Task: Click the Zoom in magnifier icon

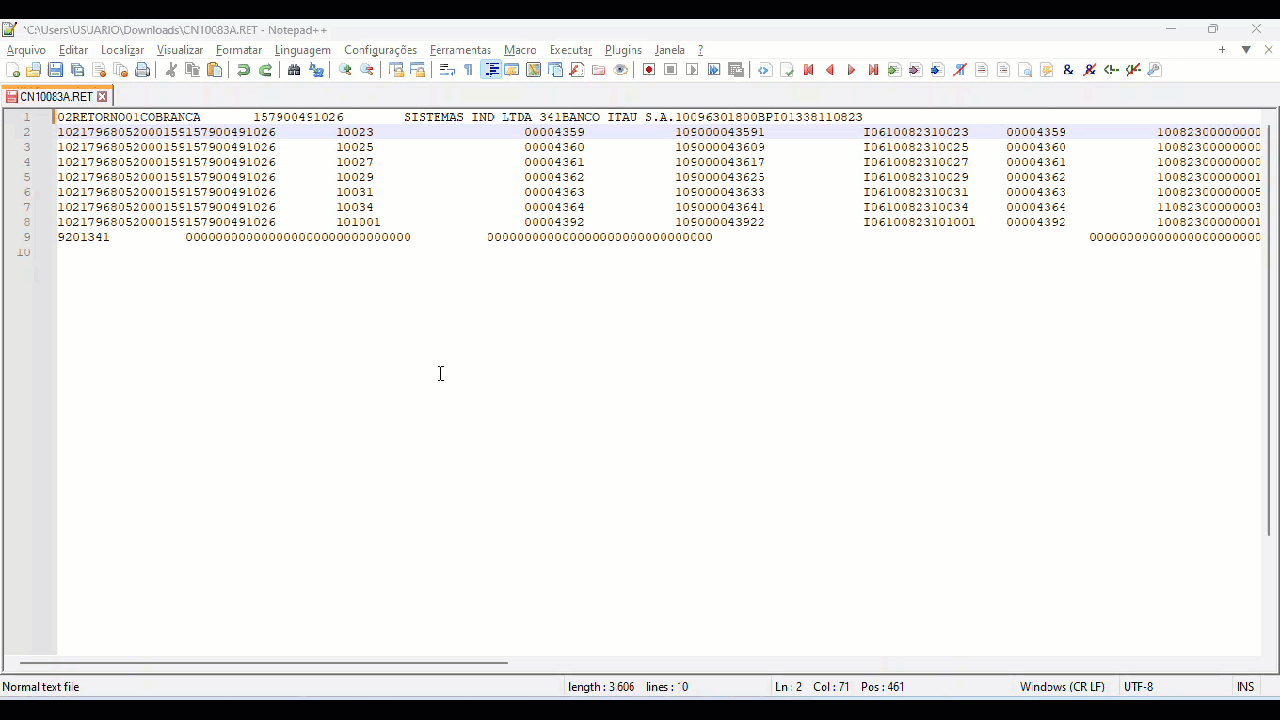Action: tap(345, 70)
